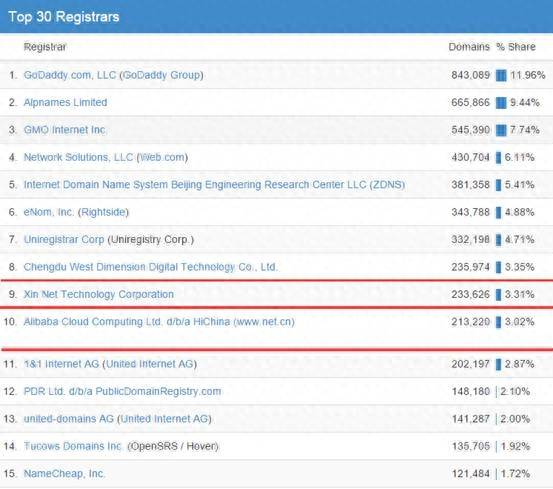Open the NameCheap, Inc. link
Screen dimensions: 553x489
64,473
